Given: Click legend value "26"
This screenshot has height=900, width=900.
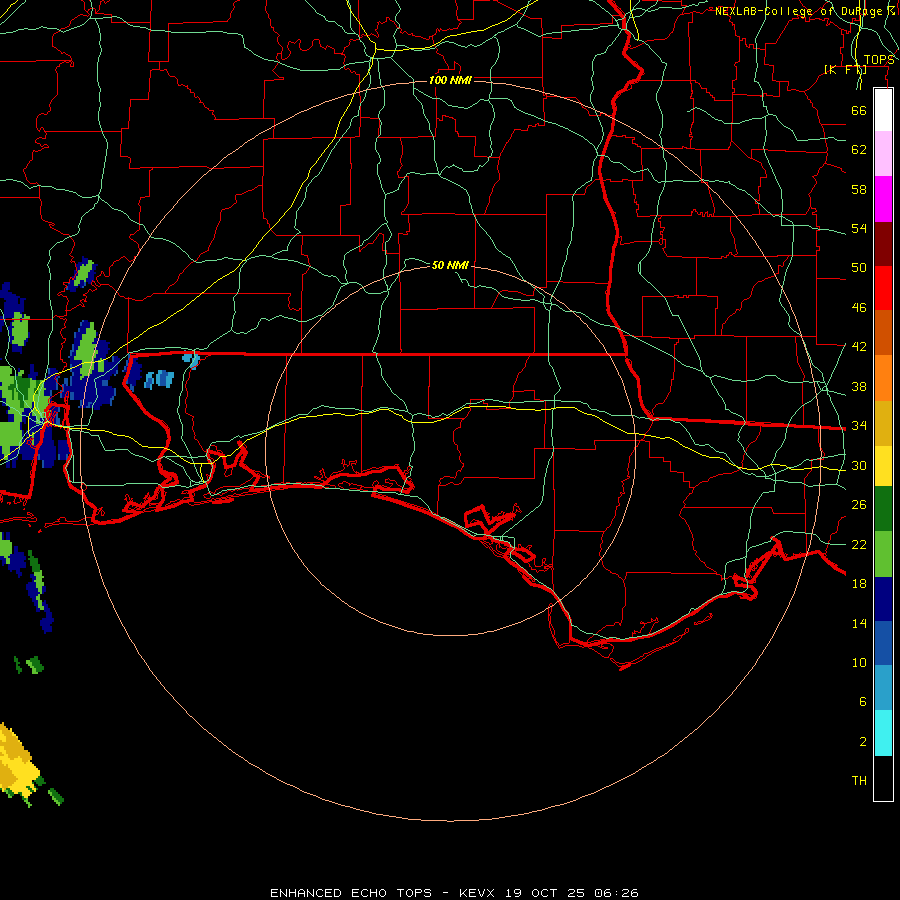Looking at the screenshot, I should (859, 505).
